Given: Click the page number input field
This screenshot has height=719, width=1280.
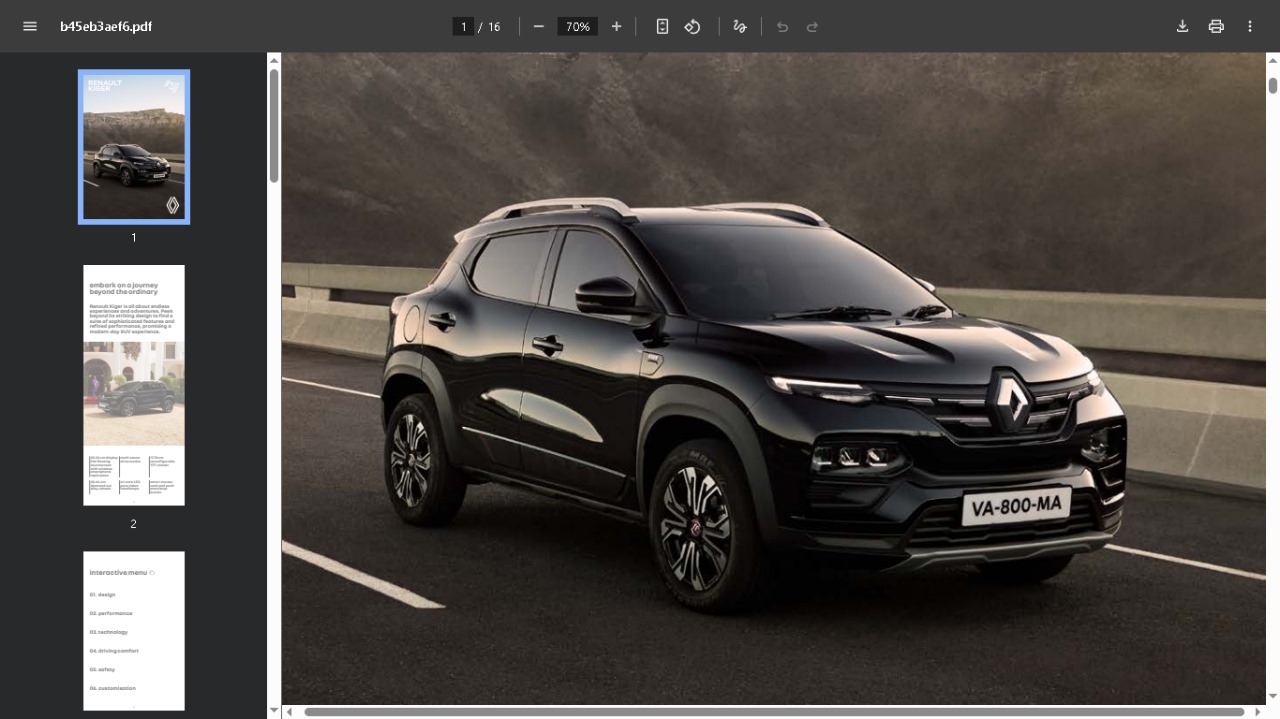Looking at the screenshot, I should click(463, 26).
